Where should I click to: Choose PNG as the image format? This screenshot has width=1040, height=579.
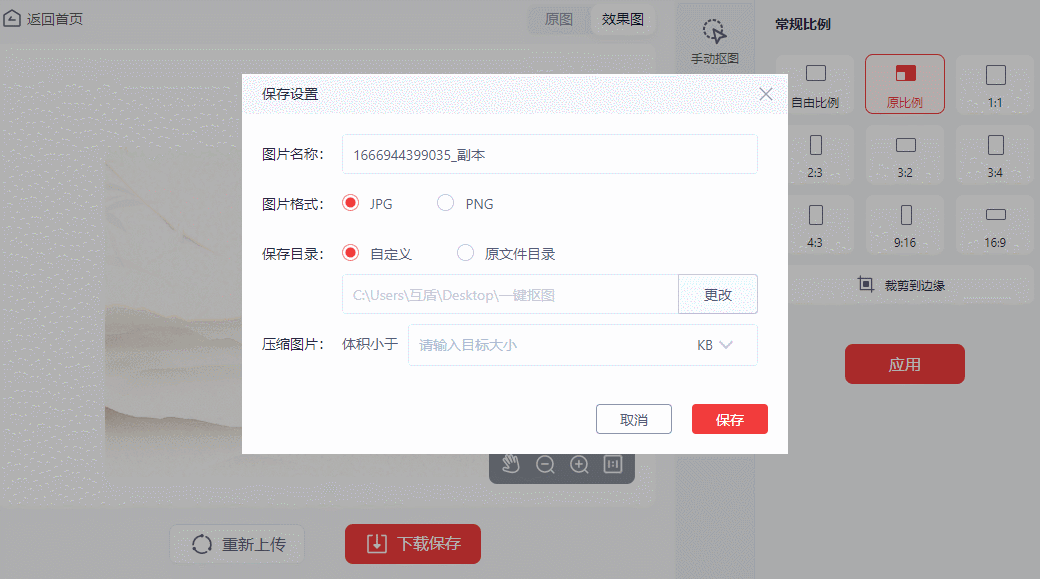[x=446, y=203]
